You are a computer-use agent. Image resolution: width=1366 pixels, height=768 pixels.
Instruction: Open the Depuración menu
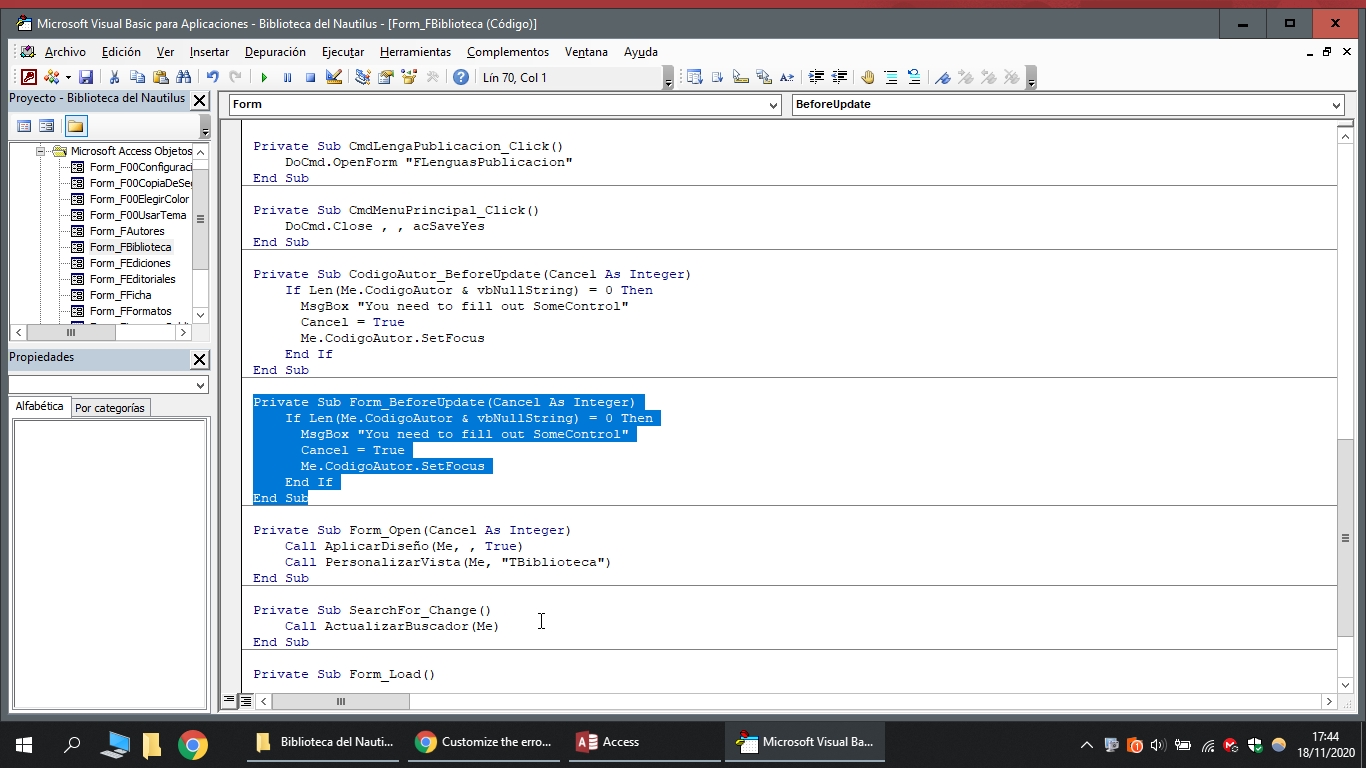coord(275,52)
